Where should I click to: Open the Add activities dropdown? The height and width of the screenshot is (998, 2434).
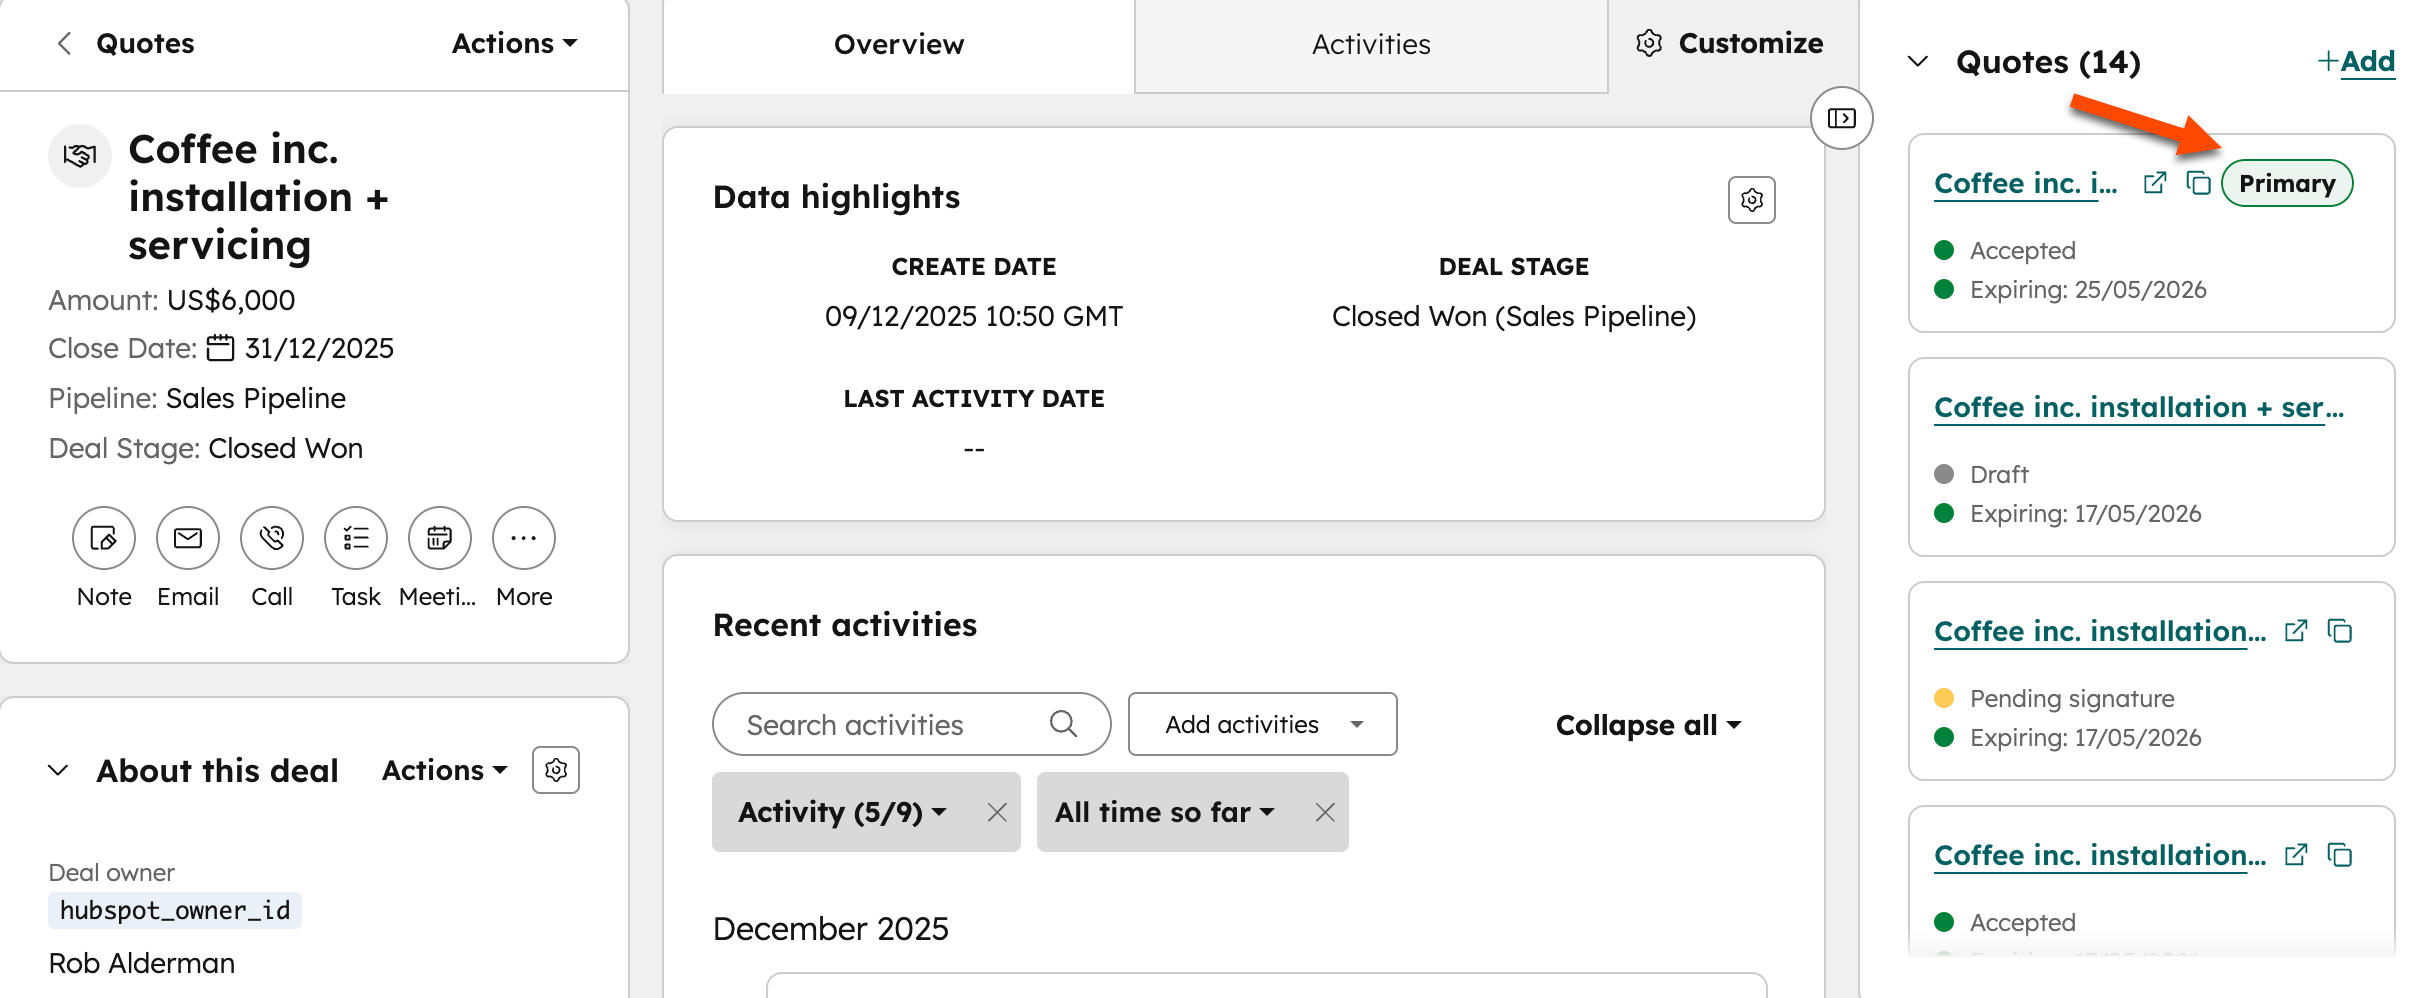[1262, 724]
